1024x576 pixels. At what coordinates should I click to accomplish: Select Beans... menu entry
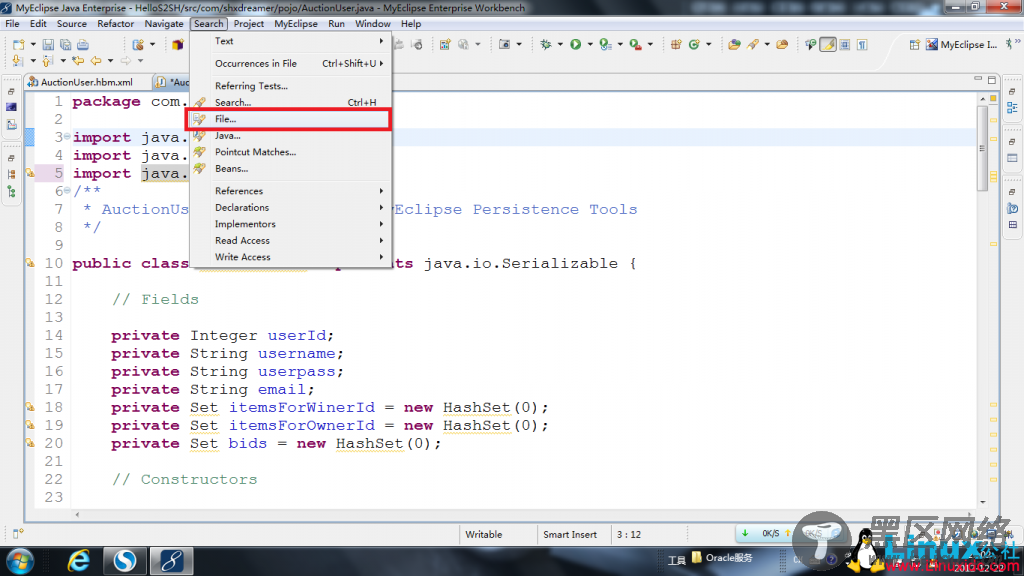[x=291, y=168]
